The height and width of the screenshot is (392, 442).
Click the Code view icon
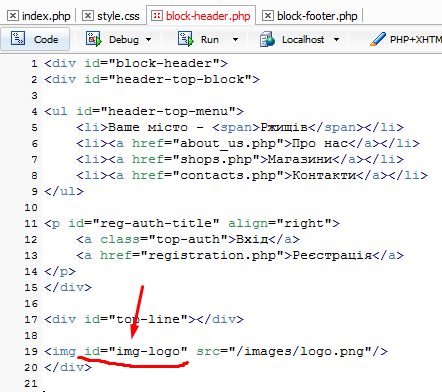coord(18,39)
